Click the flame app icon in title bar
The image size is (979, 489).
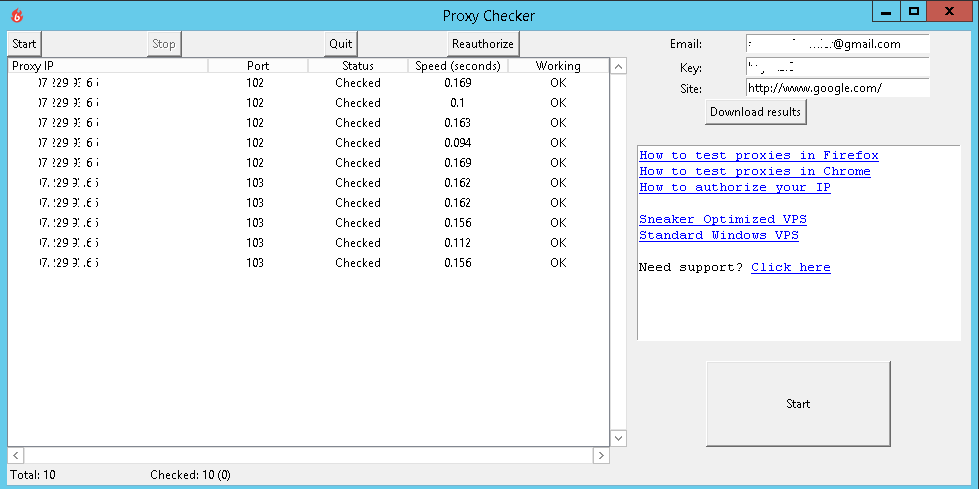pos(17,15)
